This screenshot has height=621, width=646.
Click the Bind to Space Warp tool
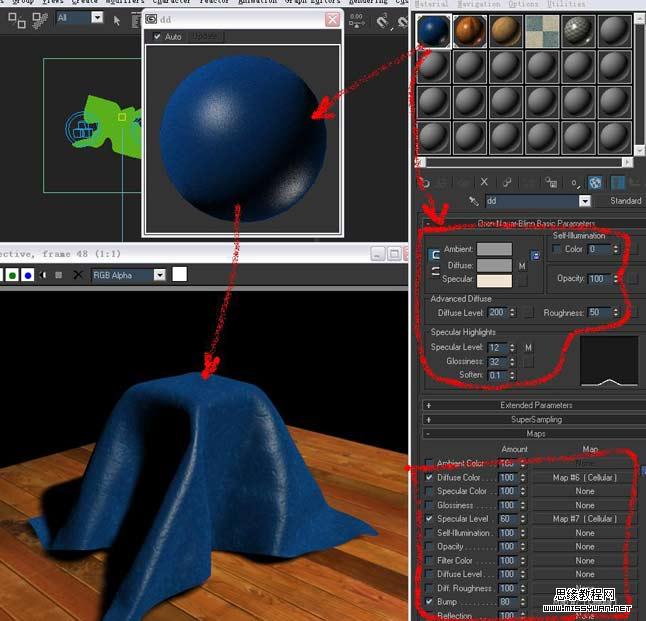pos(40,20)
